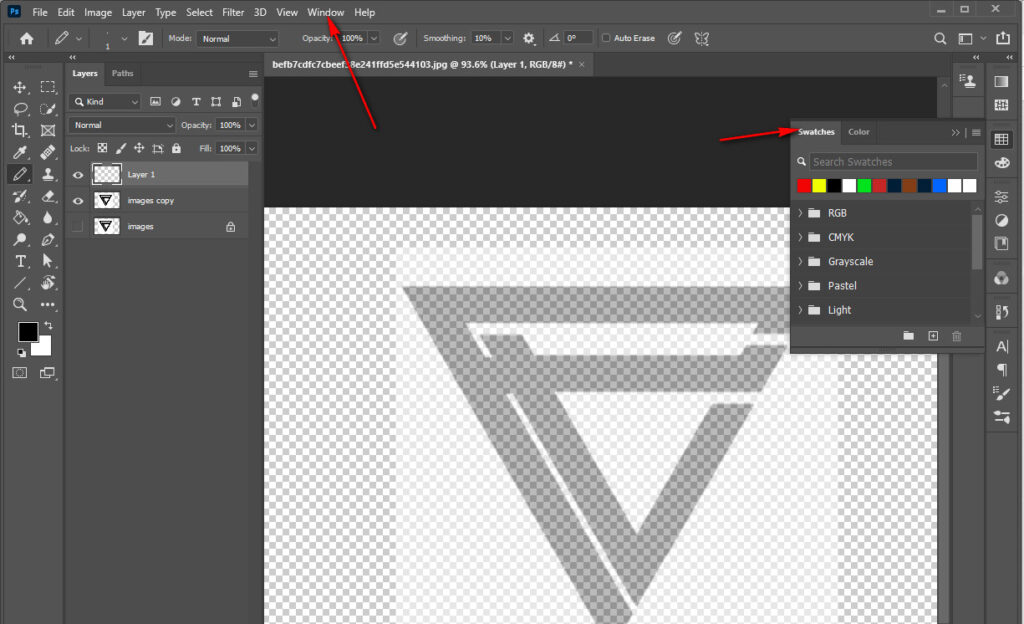Viewport: 1024px width, 624px height.
Task: Select the Zoom tool
Action: point(20,305)
